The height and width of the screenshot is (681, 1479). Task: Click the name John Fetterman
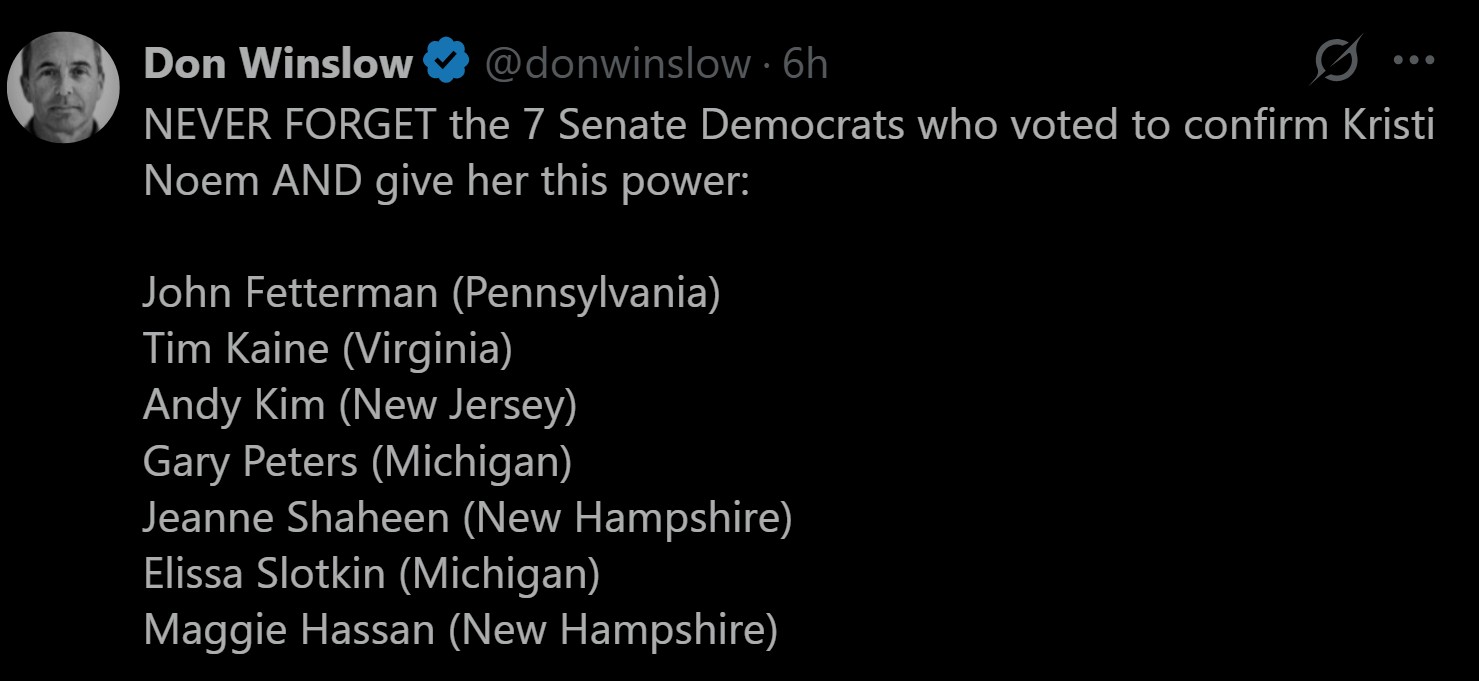[290, 293]
